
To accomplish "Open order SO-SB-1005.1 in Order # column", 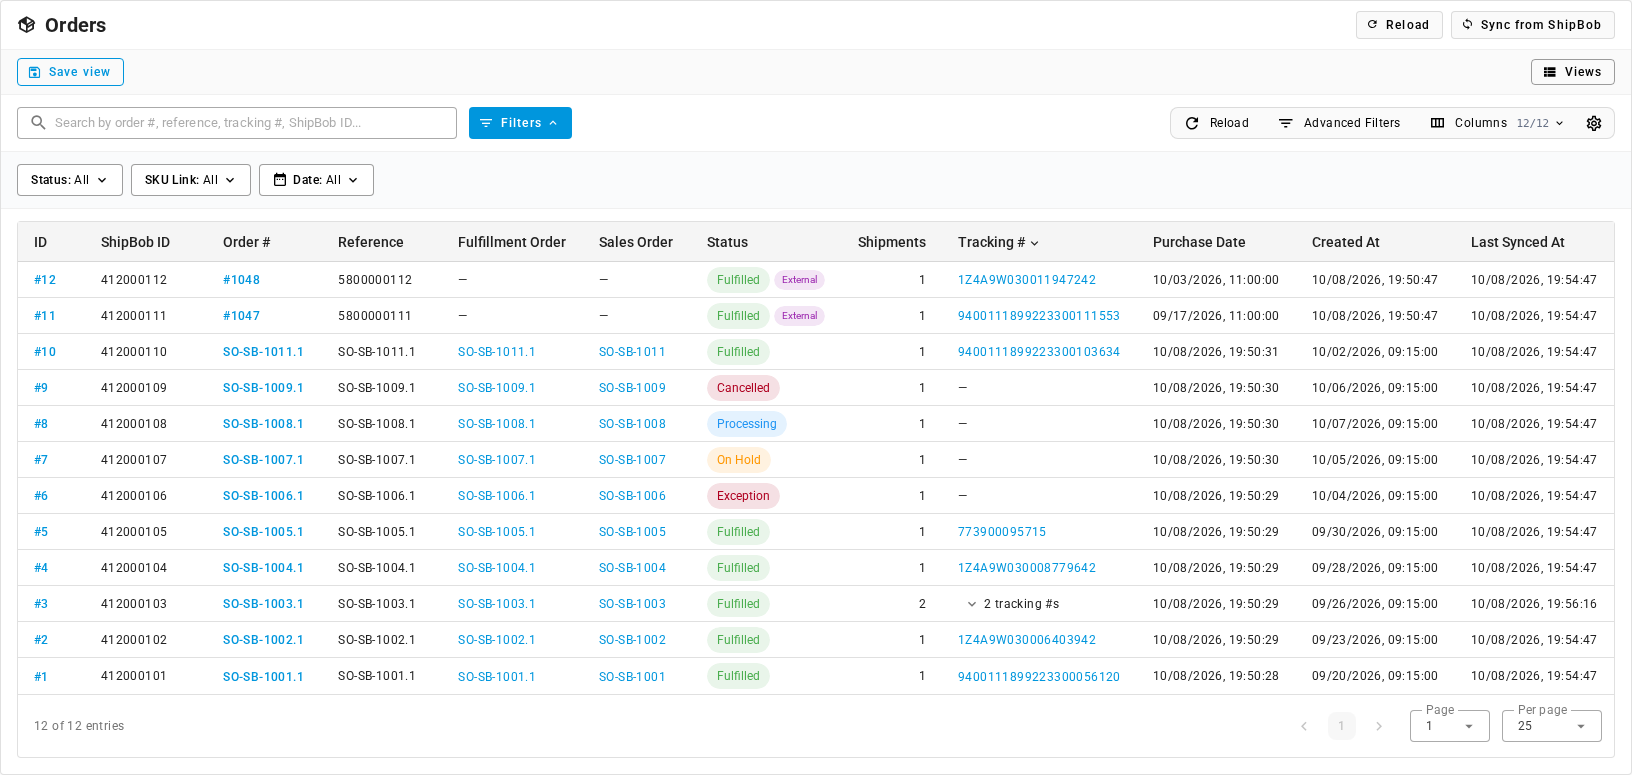I will tap(263, 532).
